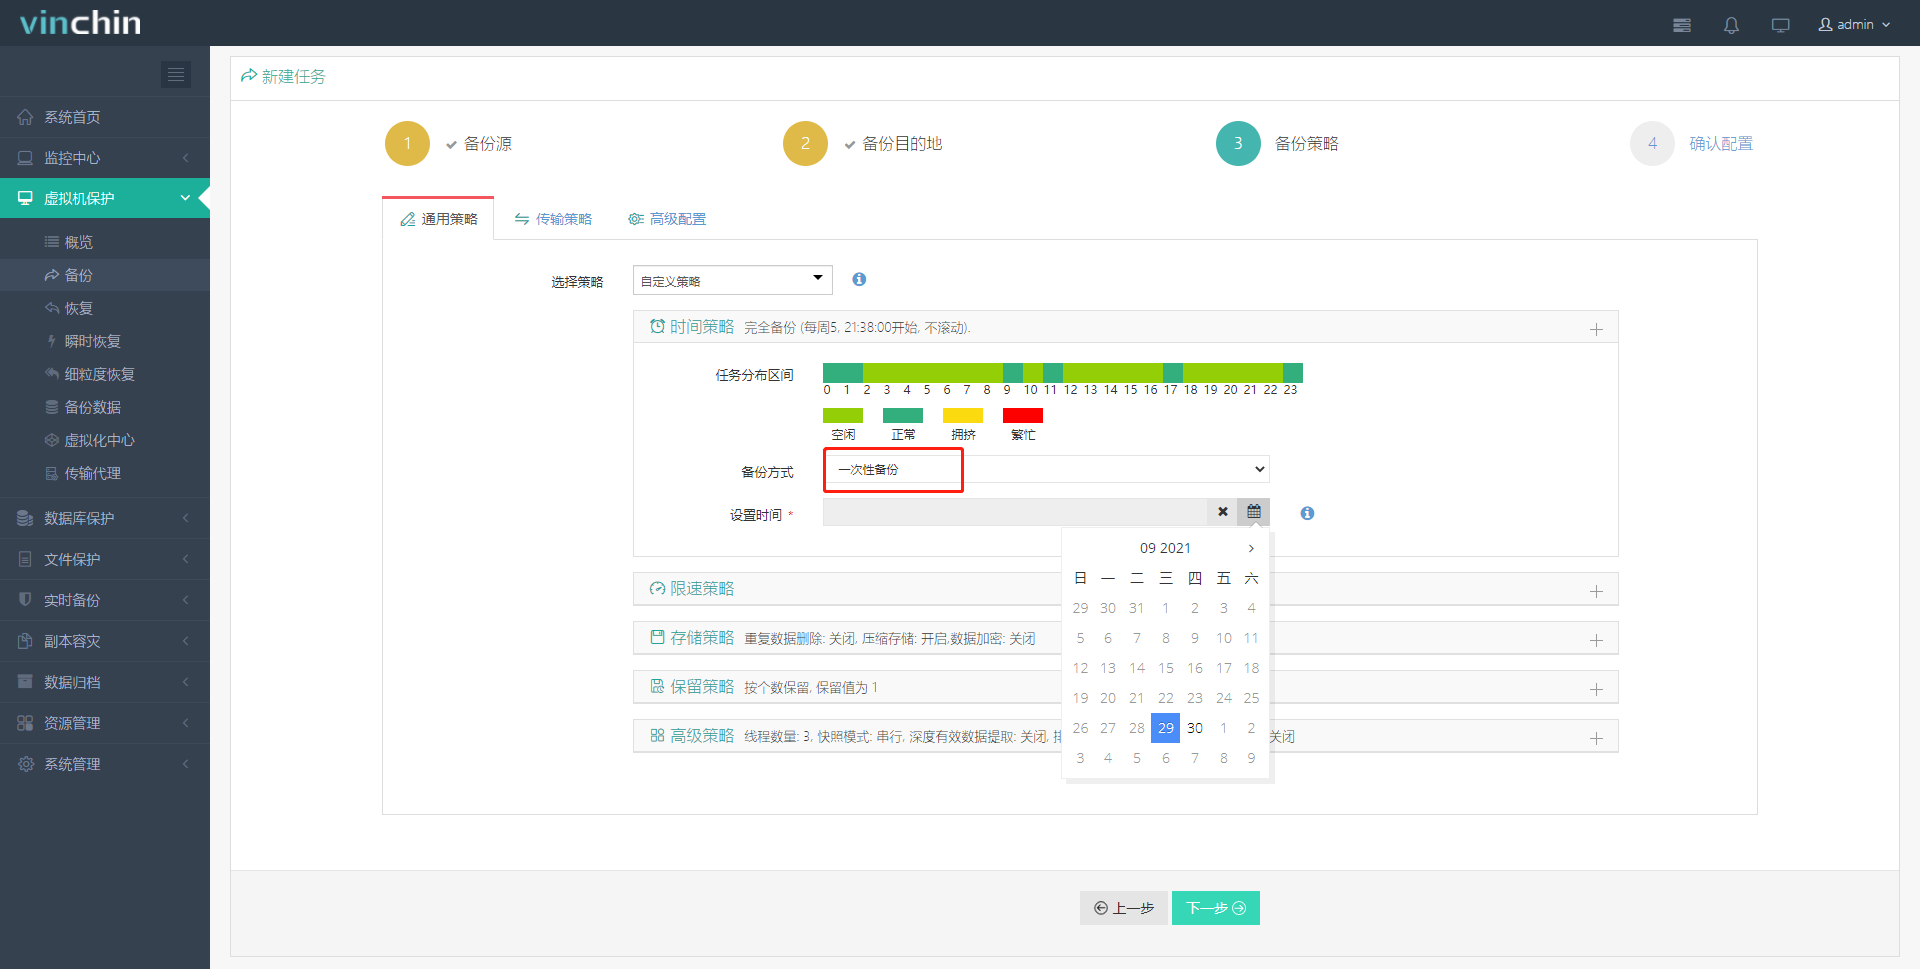This screenshot has height=969, width=1920.
Task: Click the 时间策略 clock icon
Action: 657,326
